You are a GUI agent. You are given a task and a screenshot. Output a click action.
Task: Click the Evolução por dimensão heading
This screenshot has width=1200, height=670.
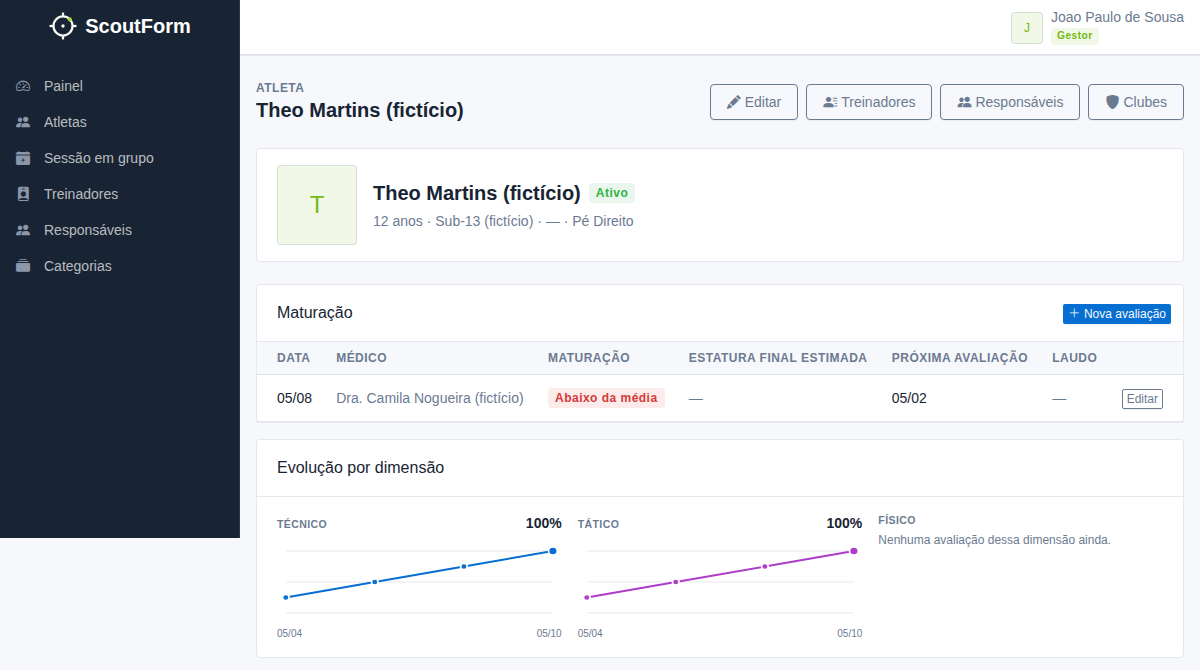pos(360,467)
